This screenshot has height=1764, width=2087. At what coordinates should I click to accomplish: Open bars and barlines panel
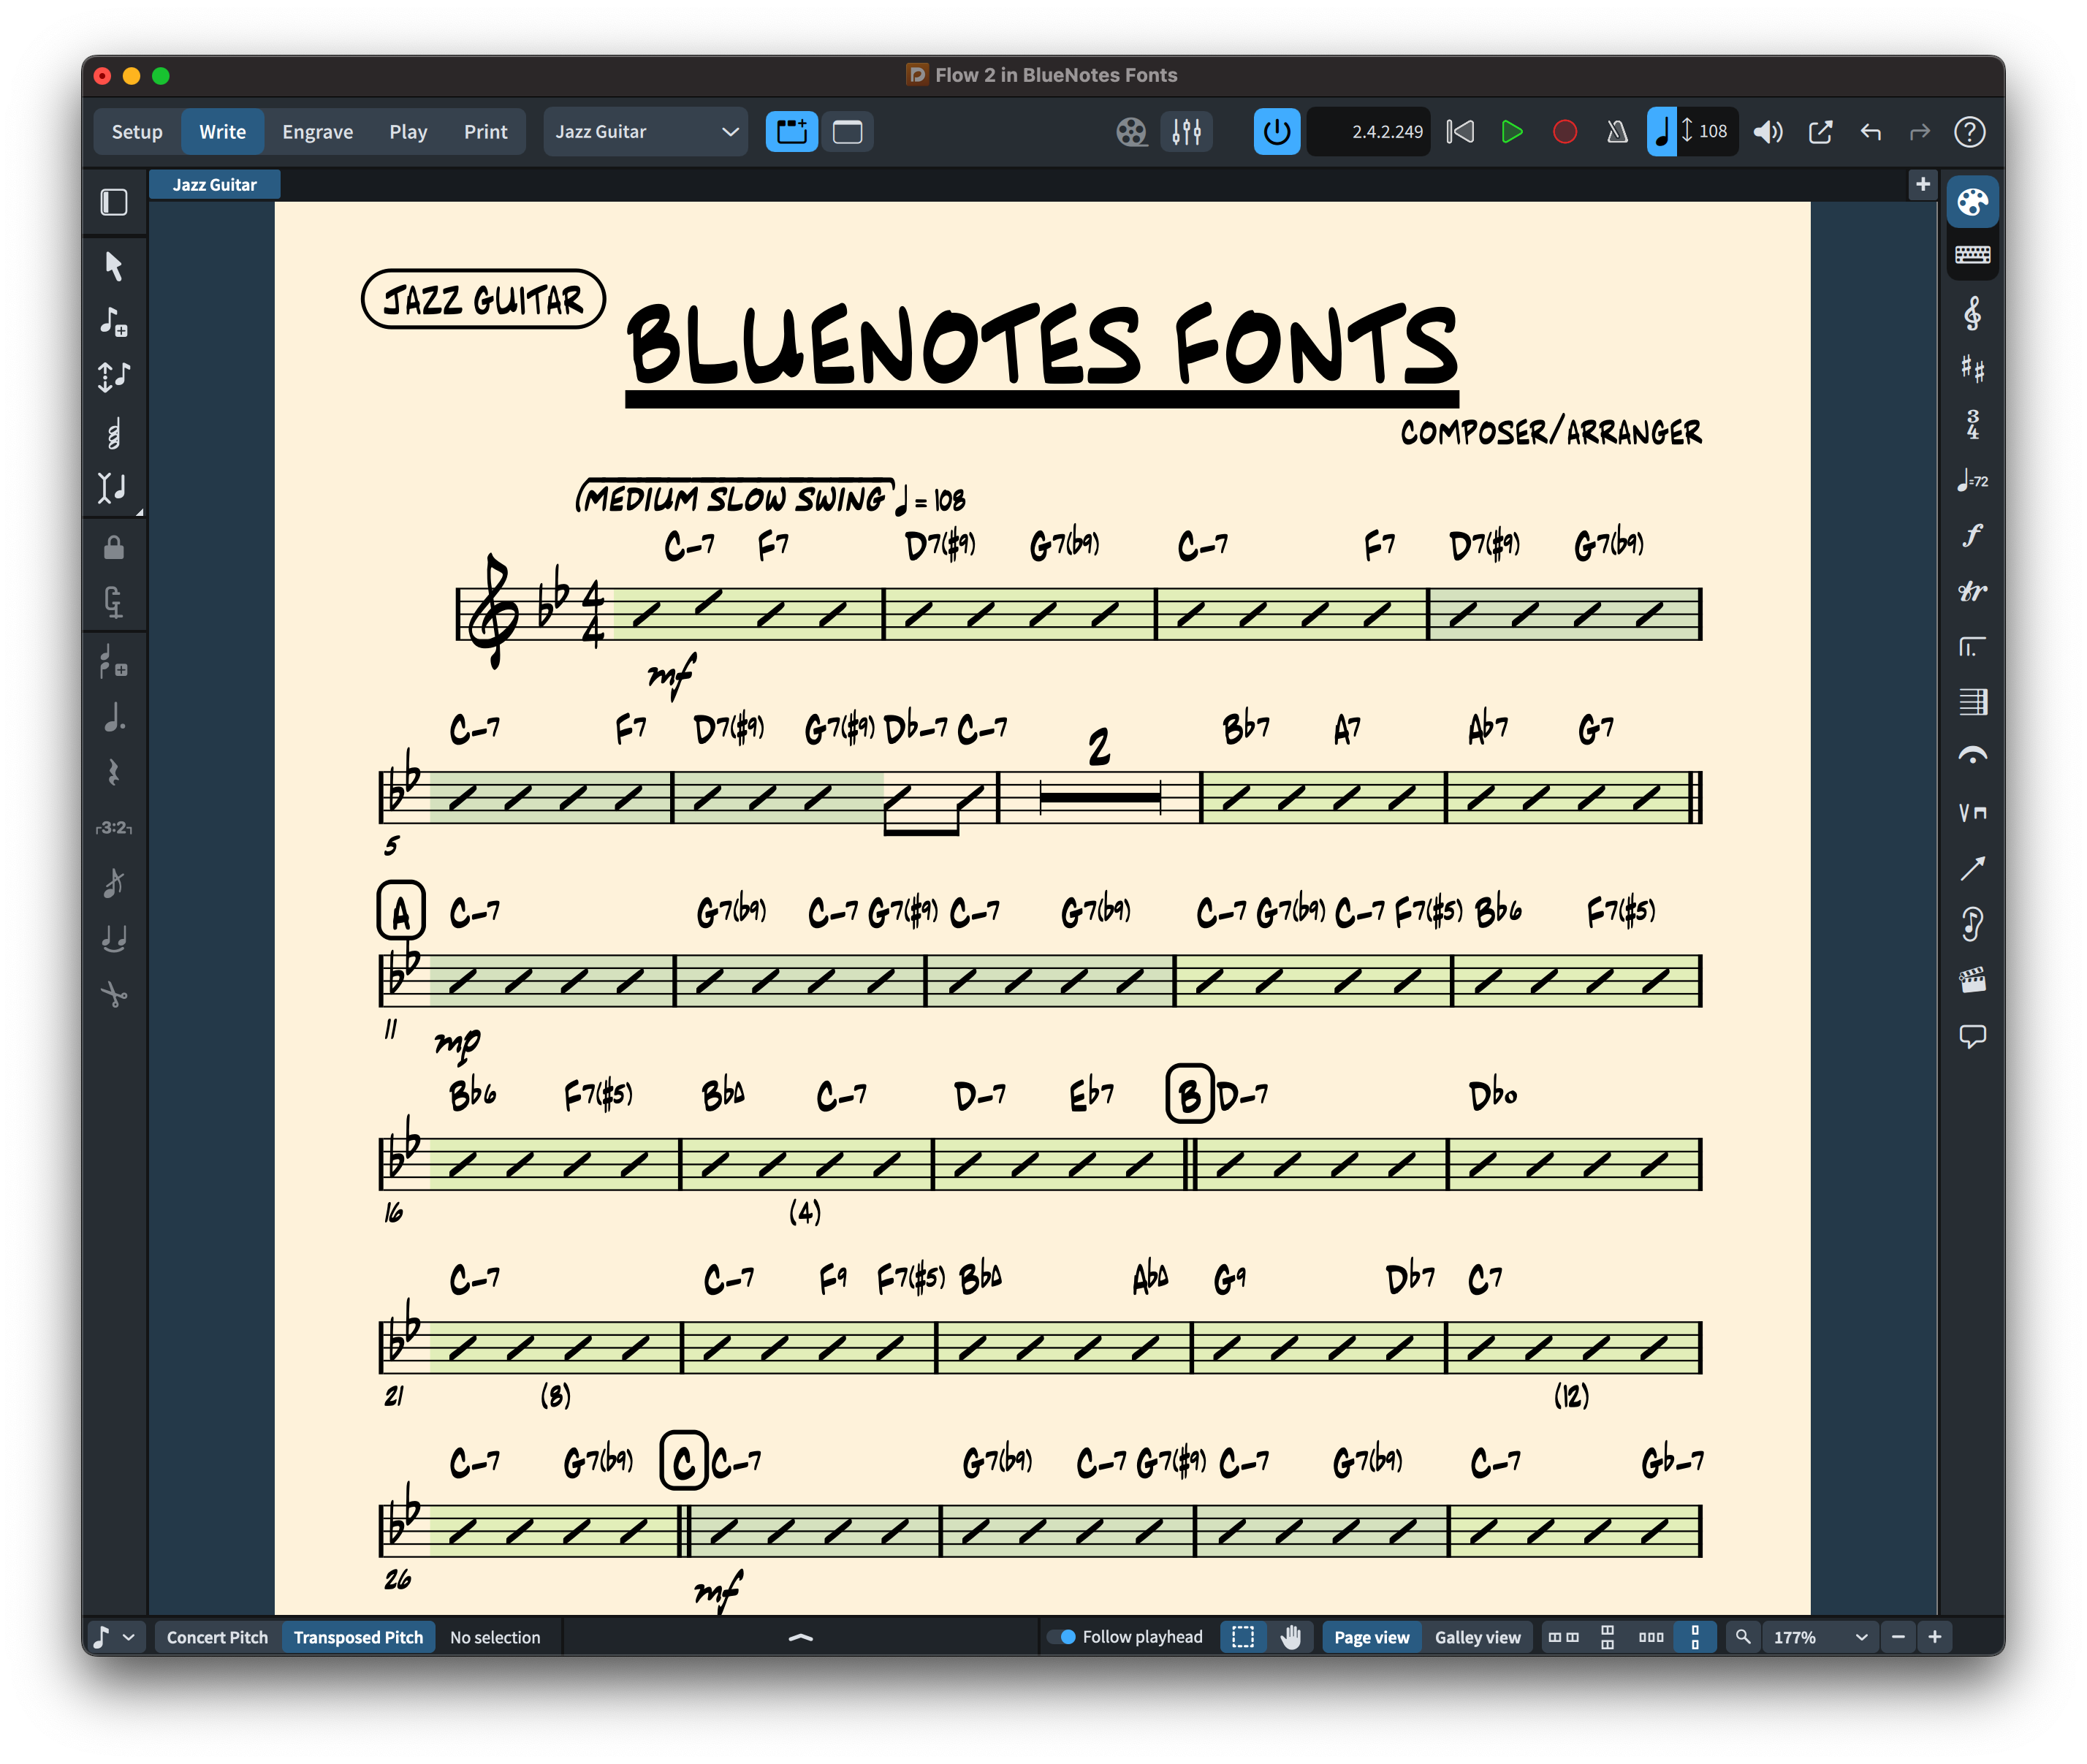pos(1972,702)
